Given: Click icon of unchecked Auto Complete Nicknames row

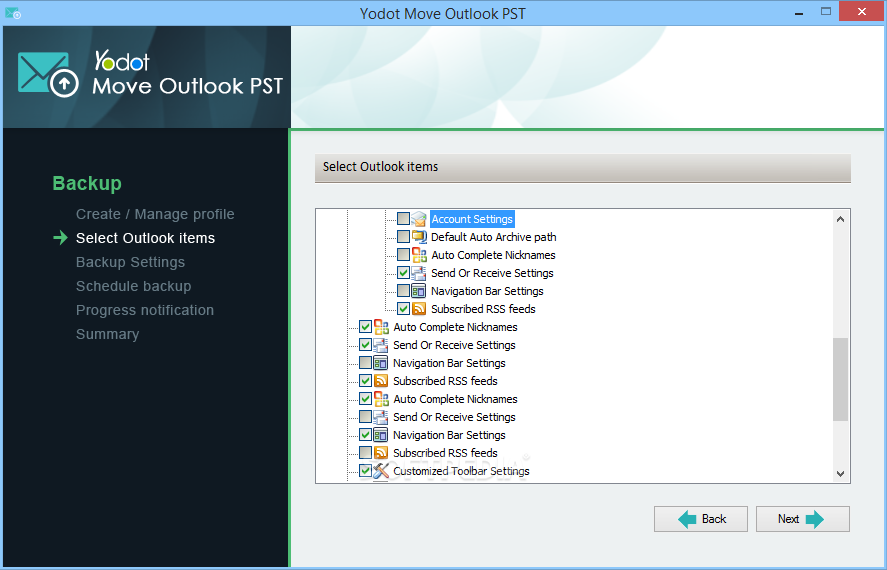Looking at the screenshot, I should (x=419, y=255).
